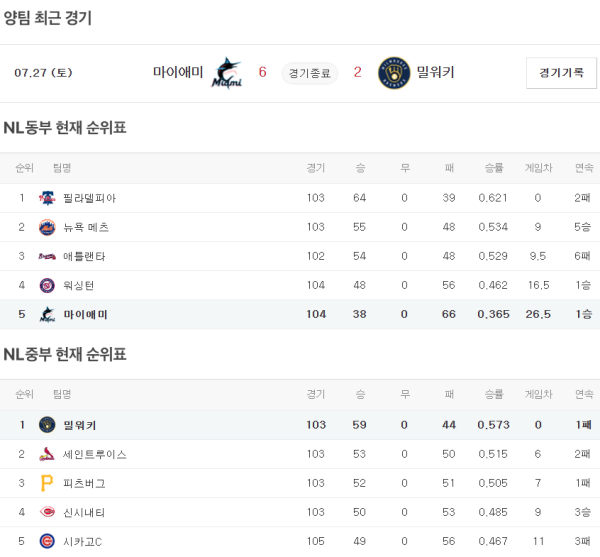Viewport: 600px width, 557px height.
Task: Click the Washington Nationals team logo
Action: click(47, 285)
